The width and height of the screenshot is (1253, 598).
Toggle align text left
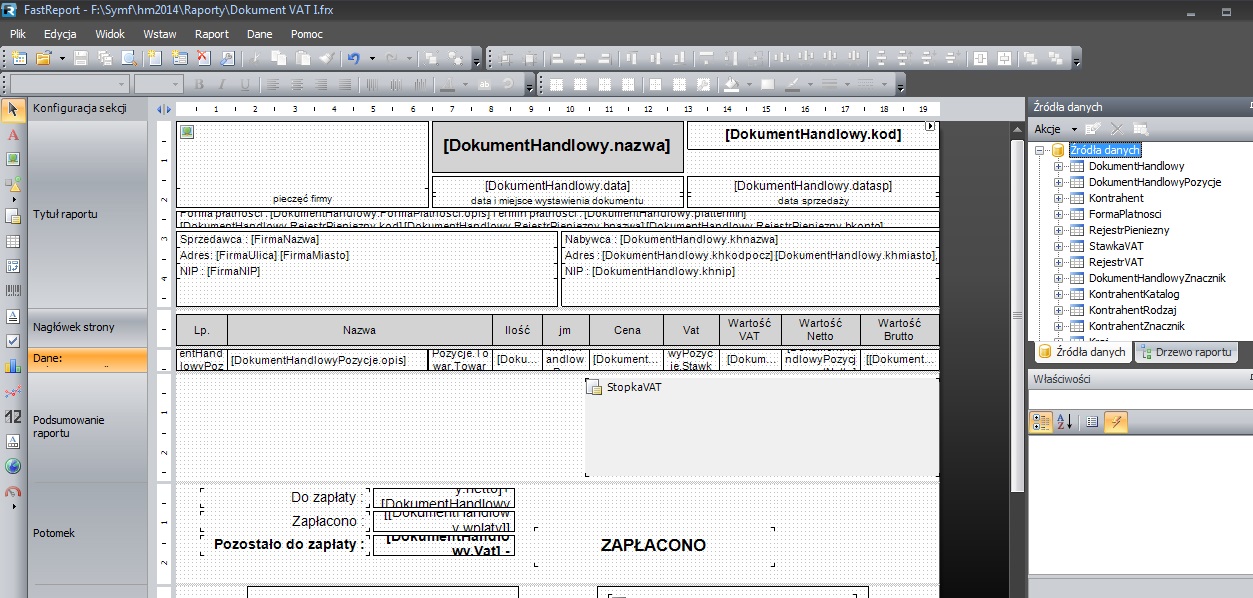[272, 84]
